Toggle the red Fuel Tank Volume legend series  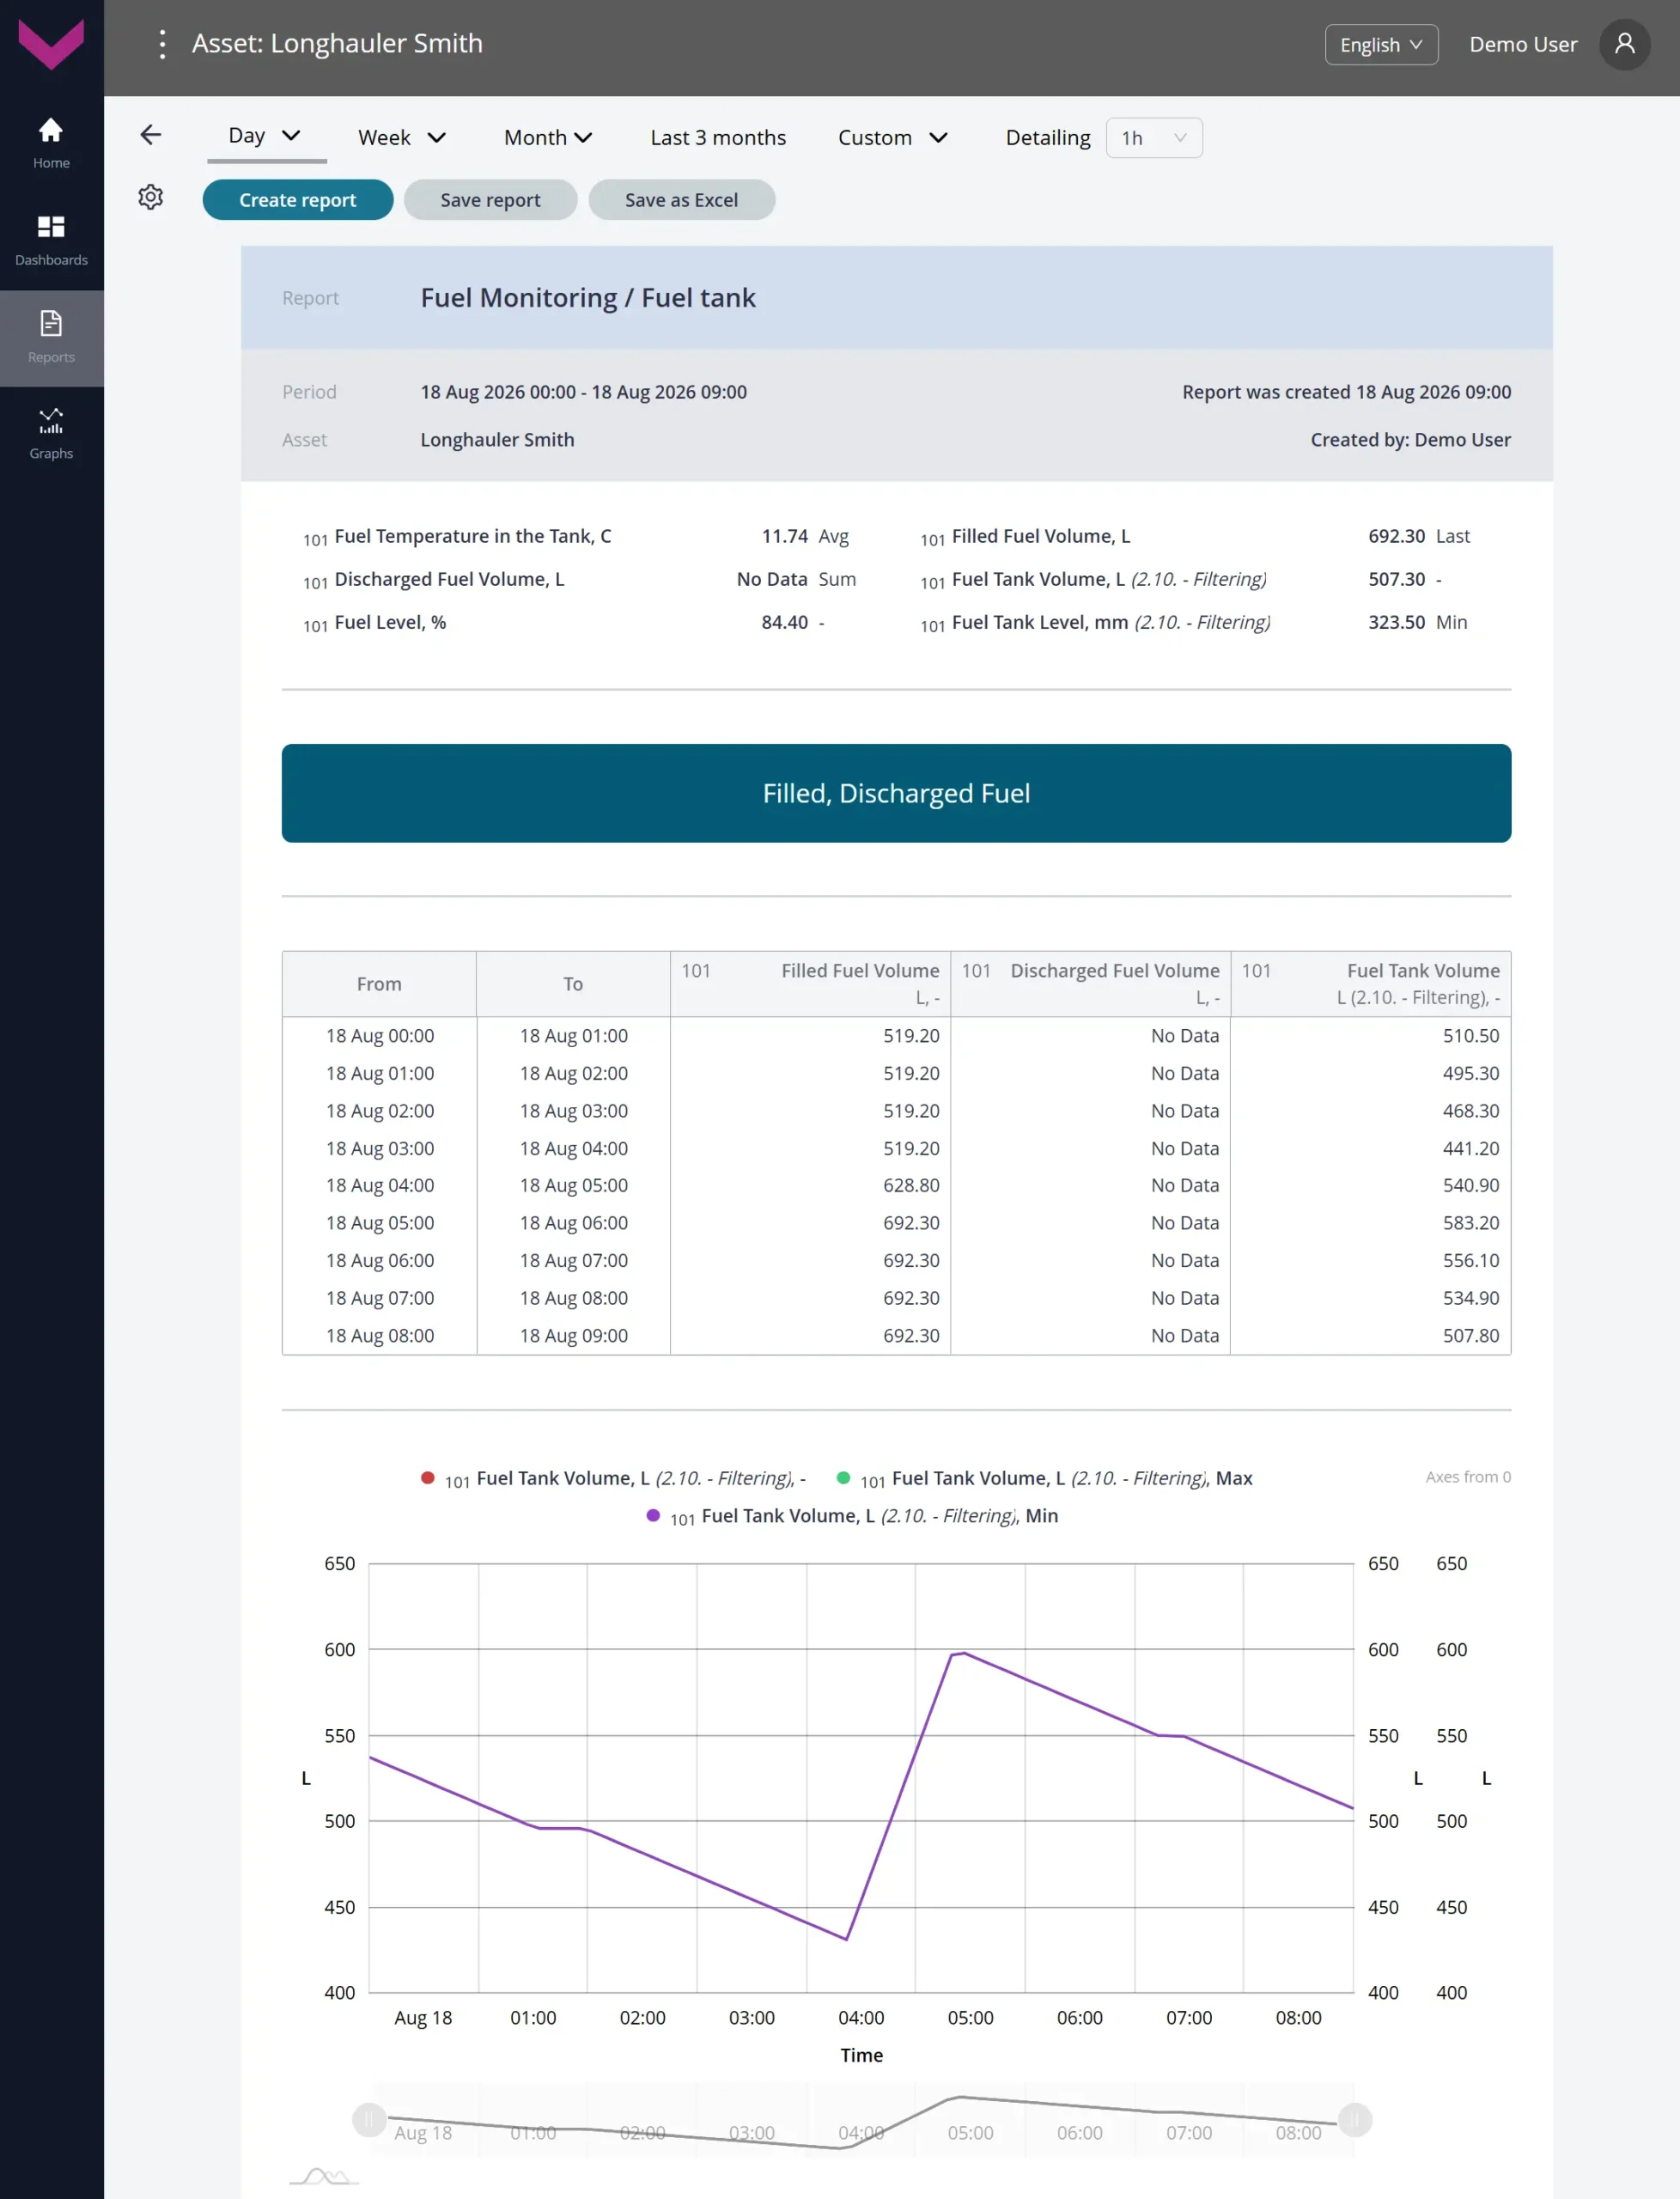pos(612,1478)
